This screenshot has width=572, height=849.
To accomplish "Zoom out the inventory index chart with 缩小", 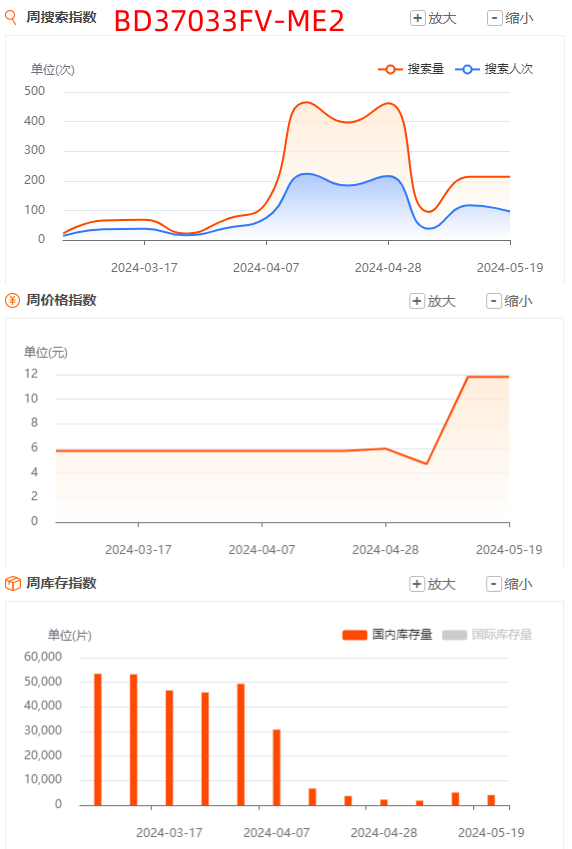I will click(510, 584).
